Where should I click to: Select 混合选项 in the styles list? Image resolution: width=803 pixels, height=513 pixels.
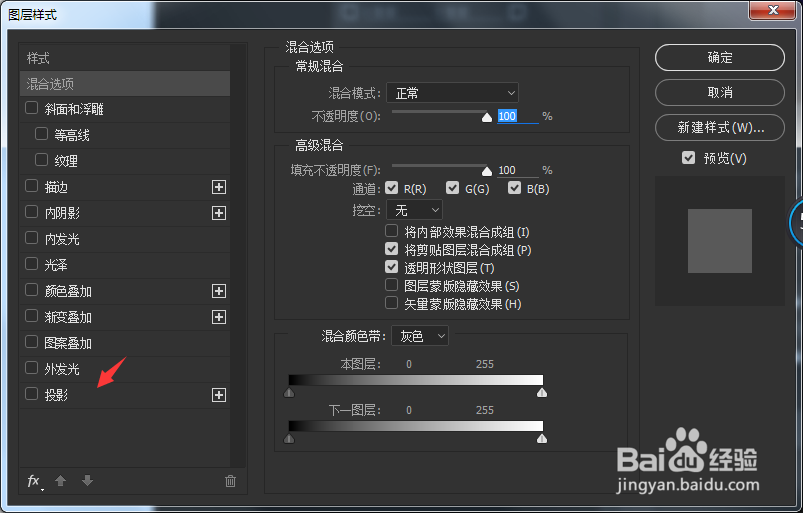pyautogui.click(x=125, y=83)
